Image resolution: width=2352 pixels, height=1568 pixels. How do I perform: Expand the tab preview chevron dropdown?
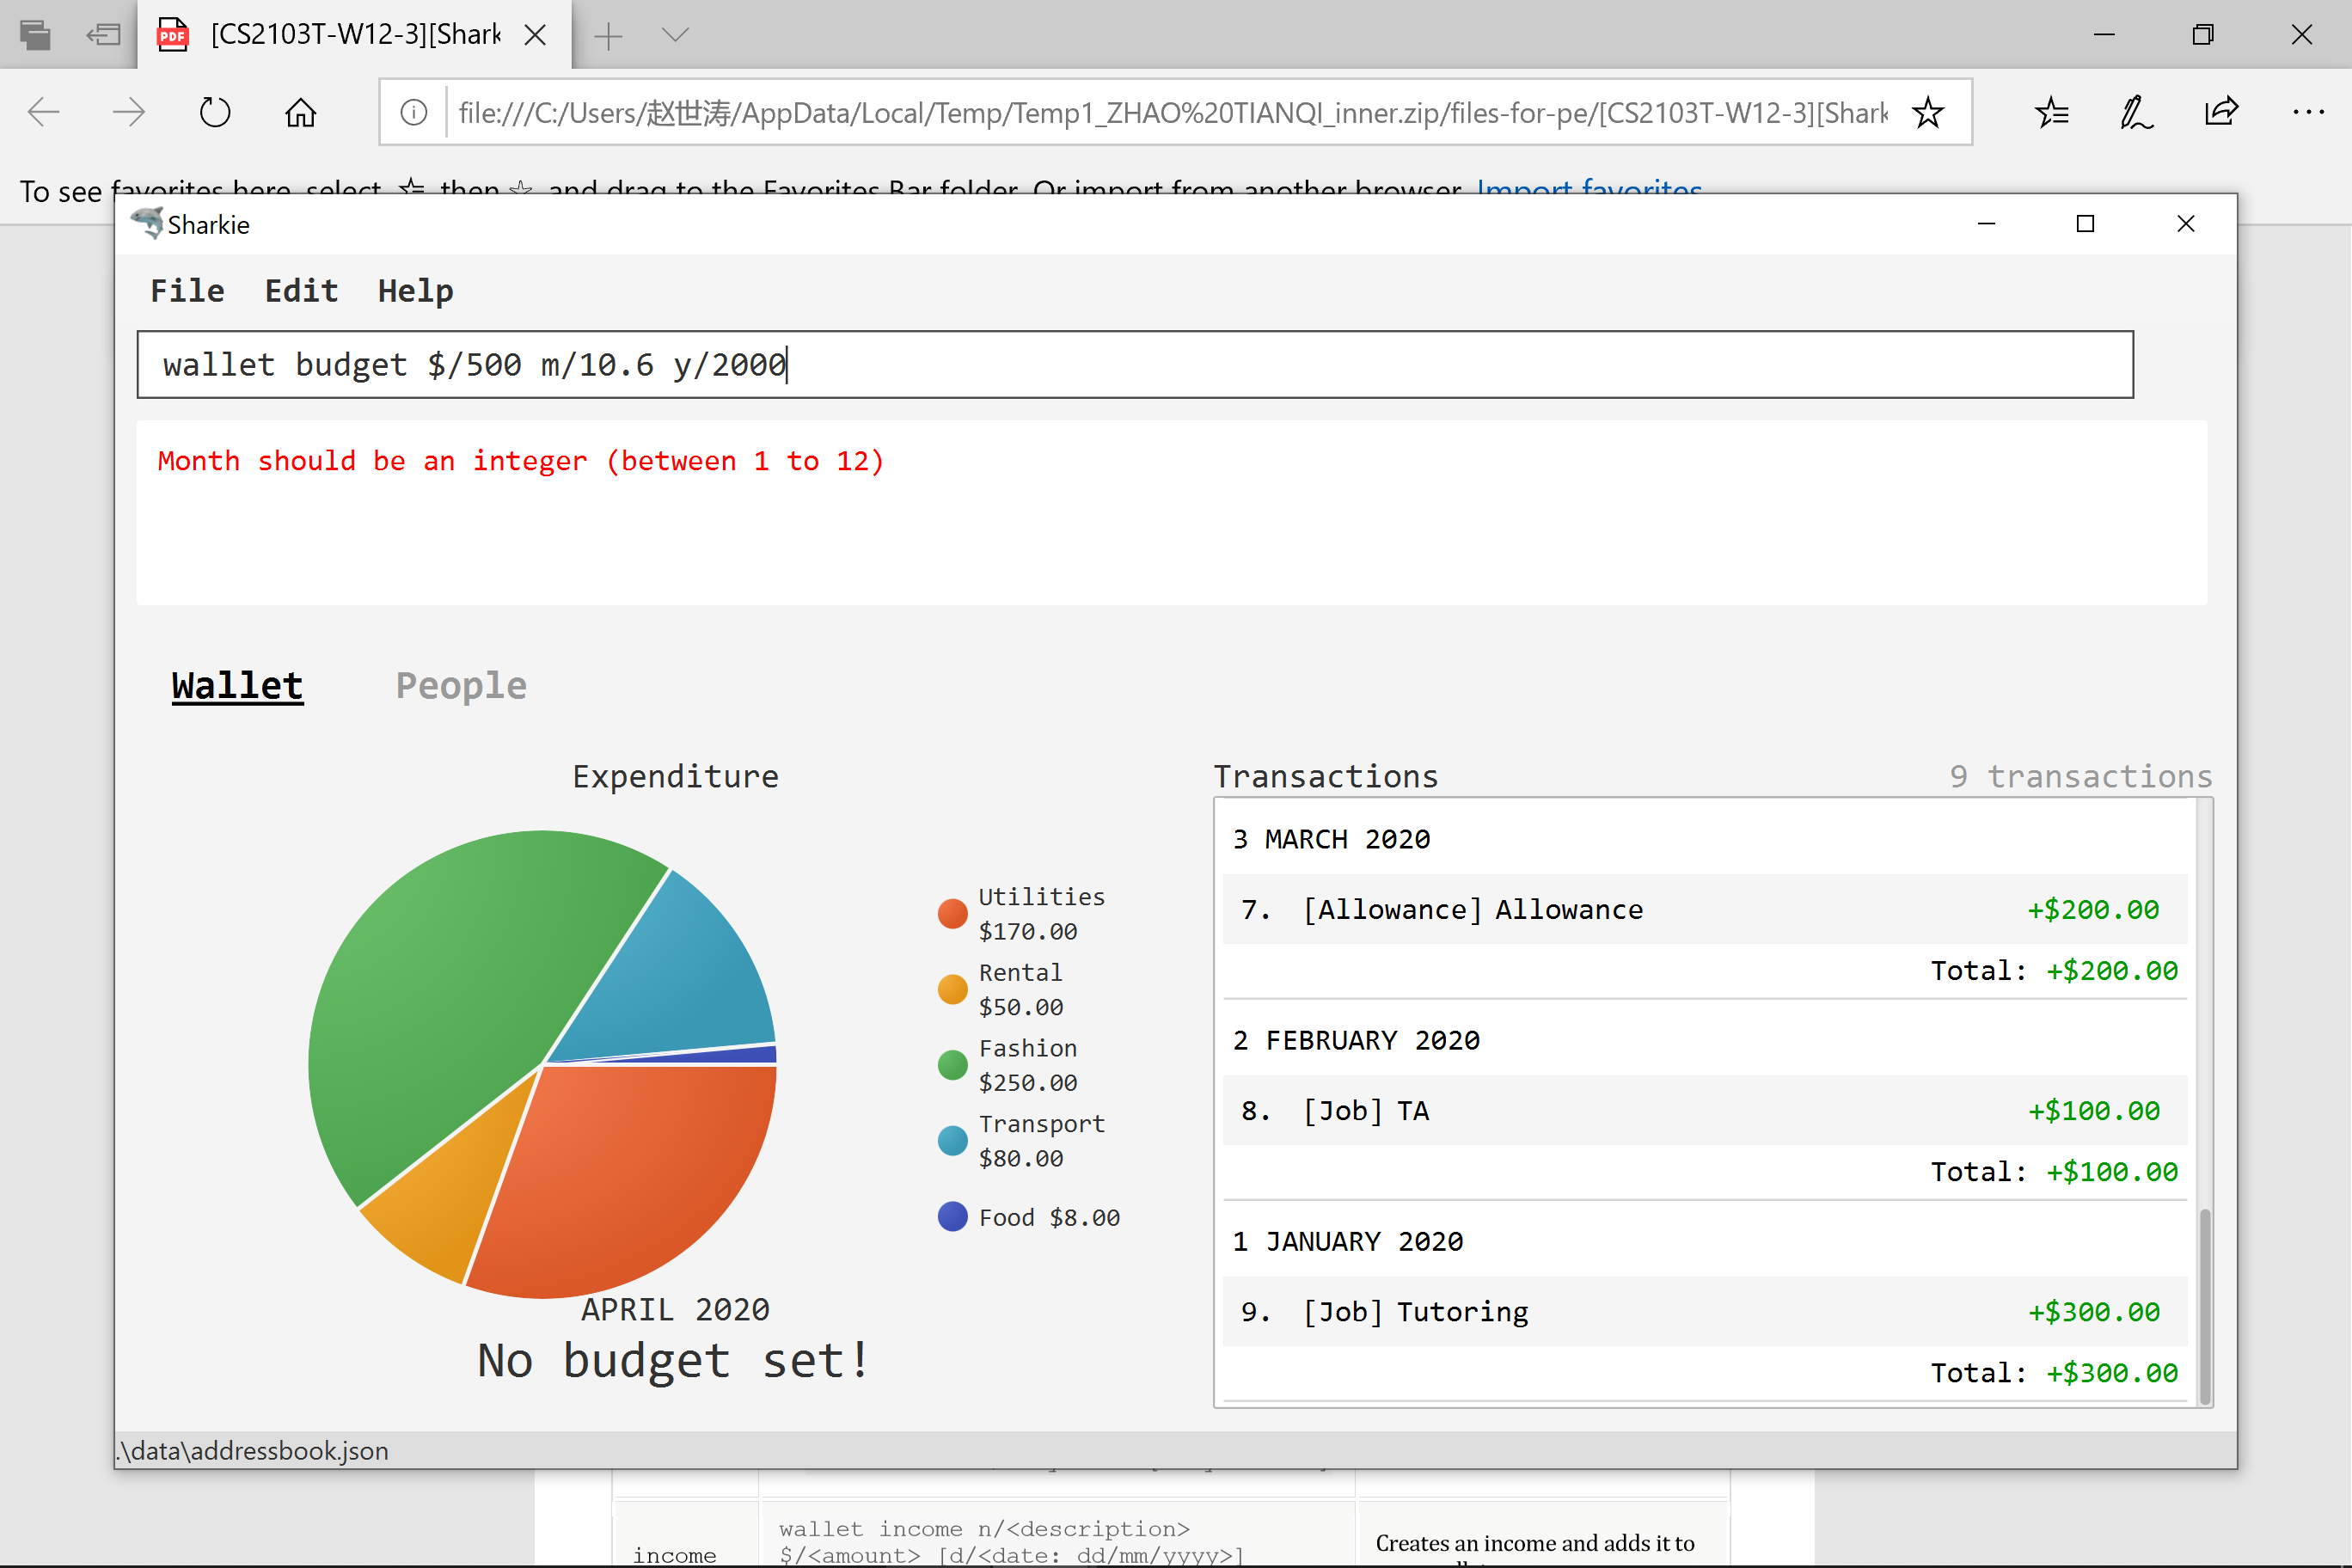pos(676,35)
